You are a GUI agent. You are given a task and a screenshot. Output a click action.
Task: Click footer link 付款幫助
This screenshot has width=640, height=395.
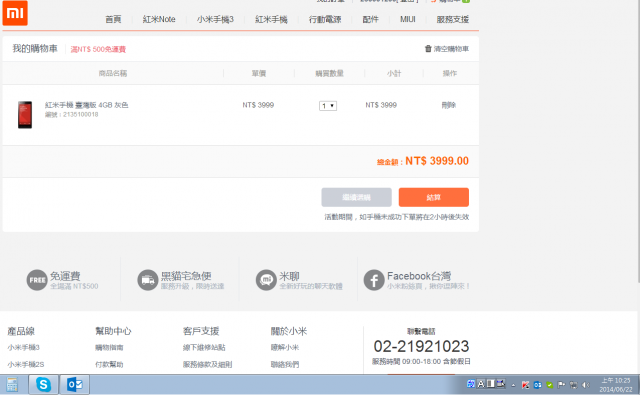click(x=109, y=364)
